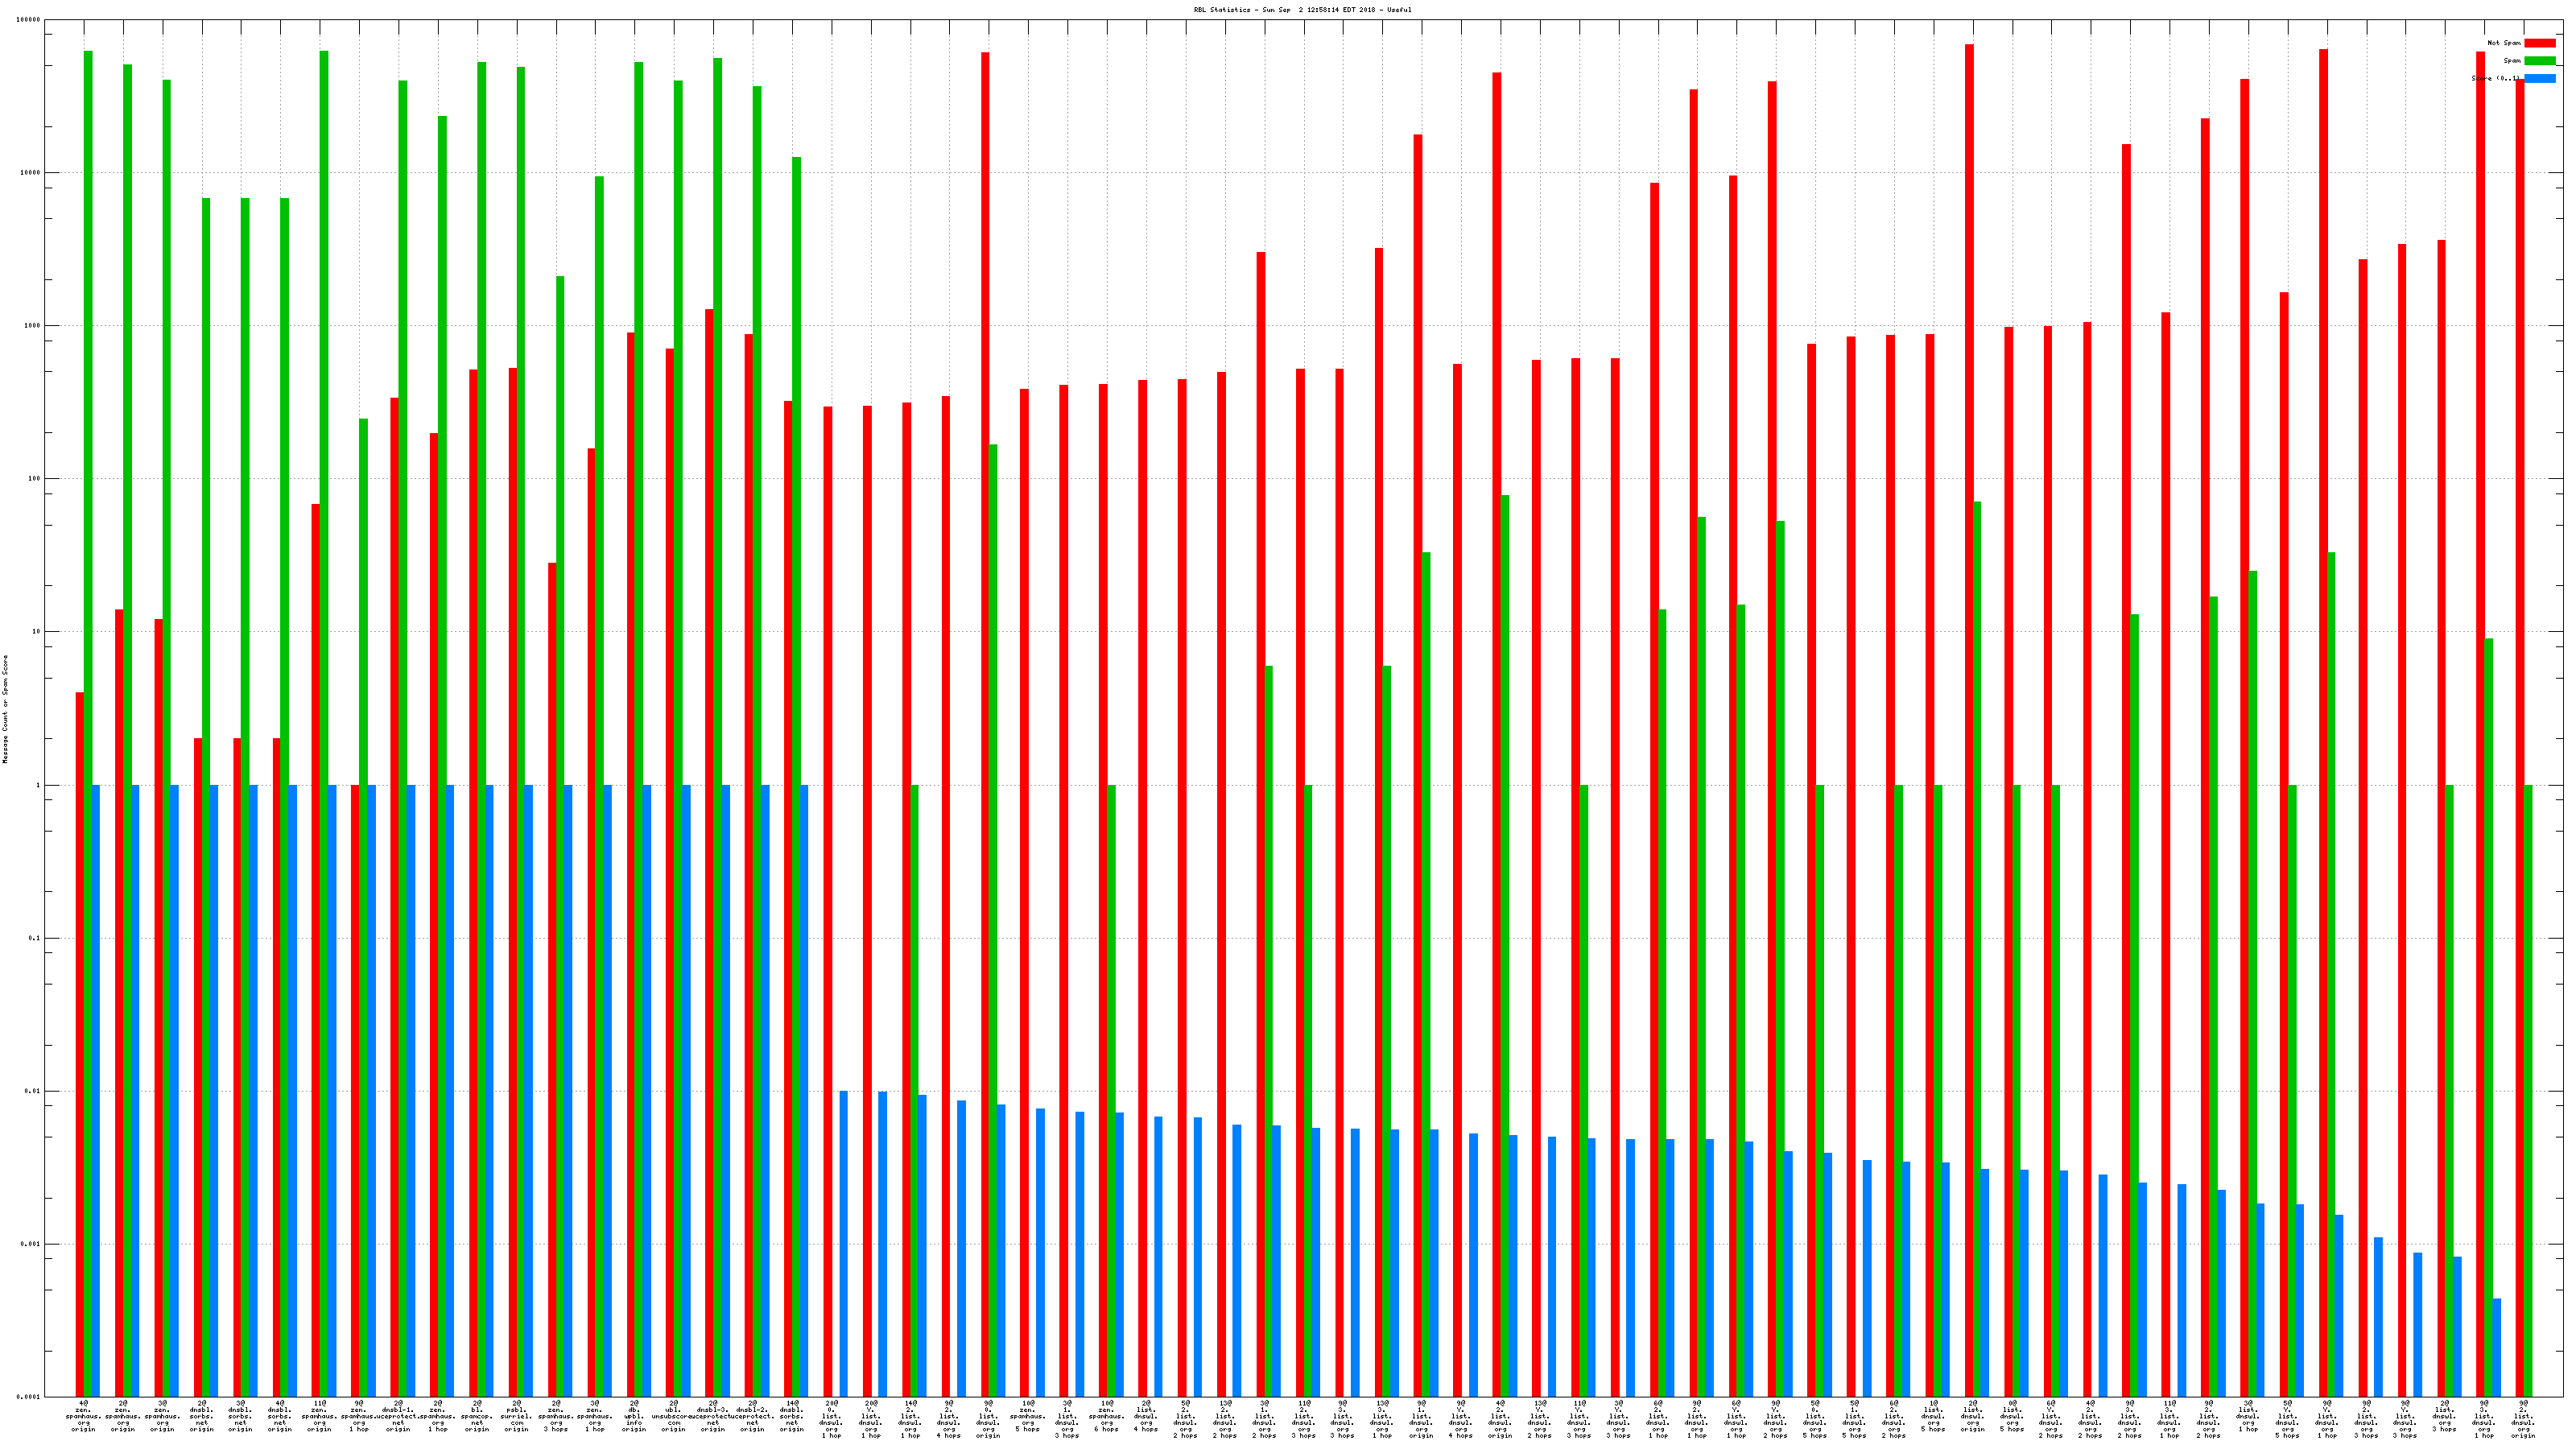Click the 100000 y-axis tick label

[x=29, y=20]
